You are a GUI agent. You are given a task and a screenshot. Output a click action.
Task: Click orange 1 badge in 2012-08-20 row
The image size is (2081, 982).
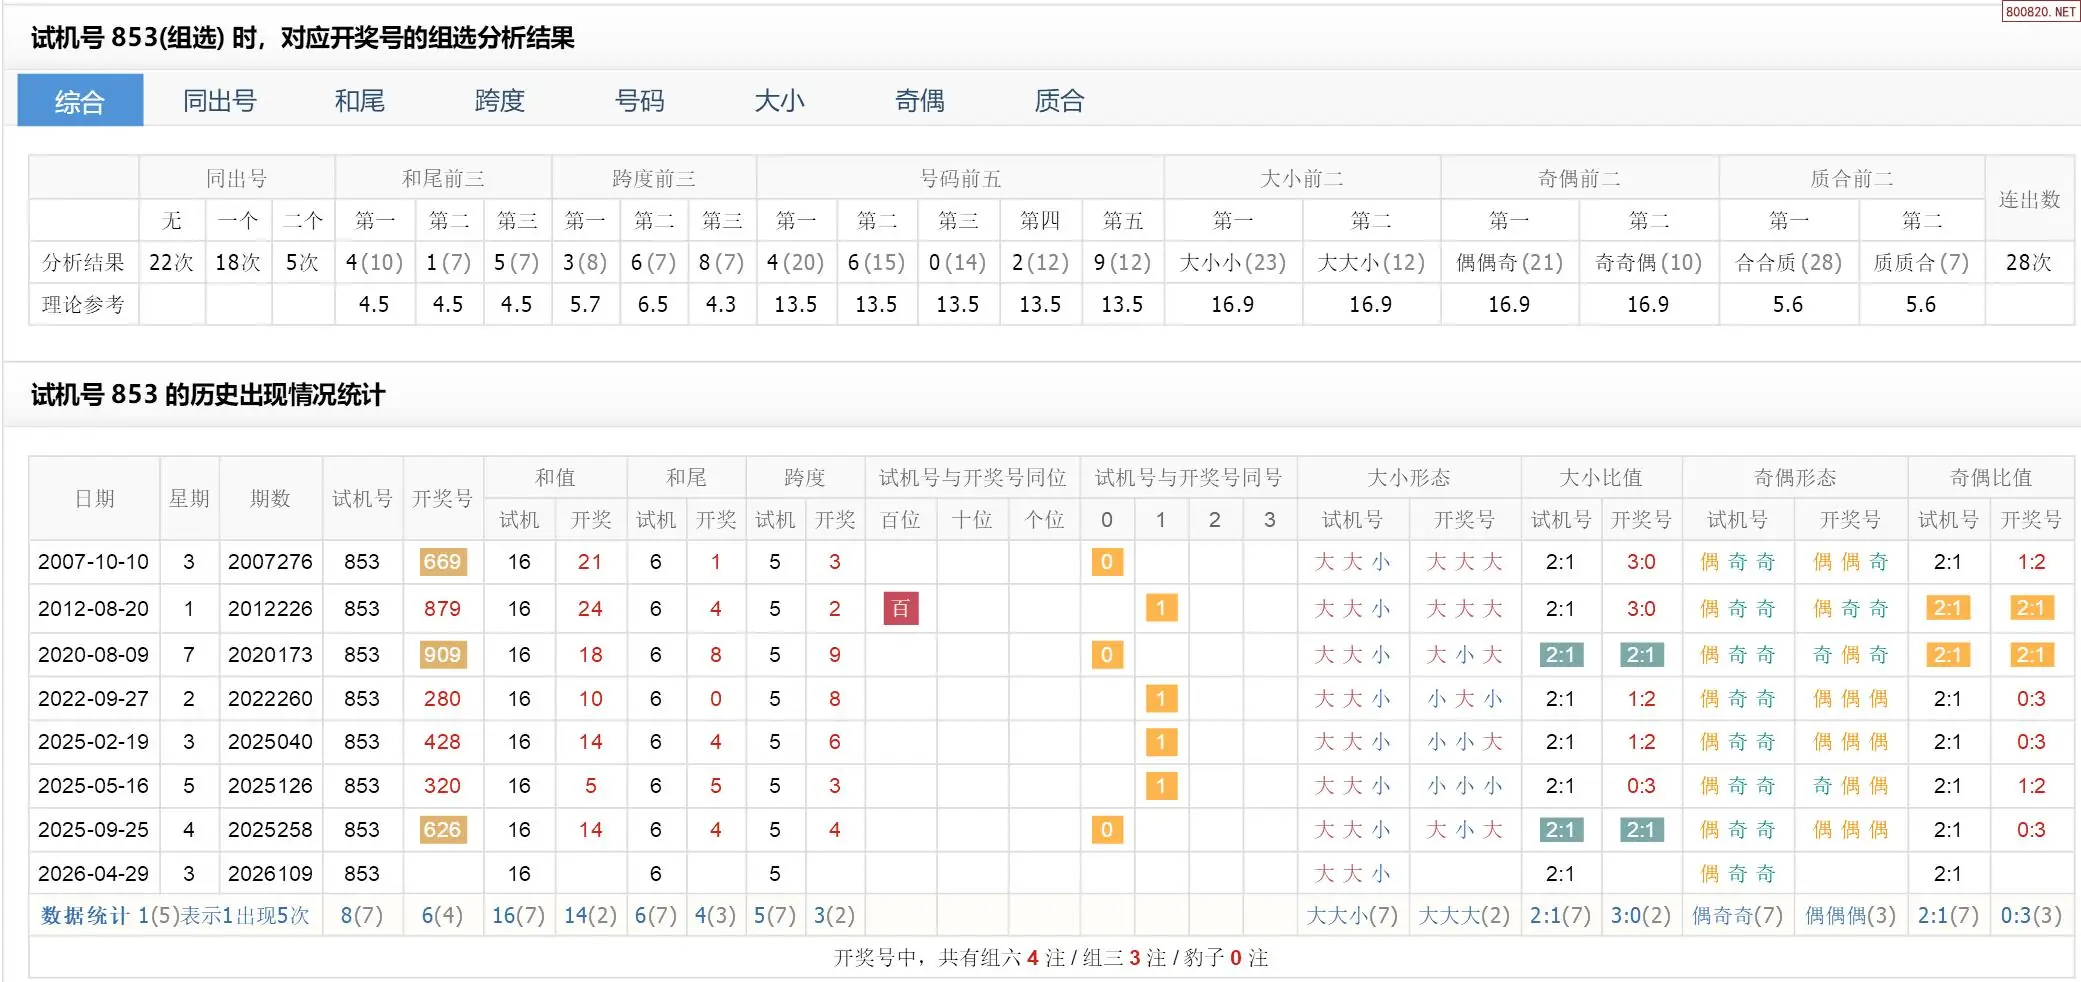click(x=1160, y=608)
